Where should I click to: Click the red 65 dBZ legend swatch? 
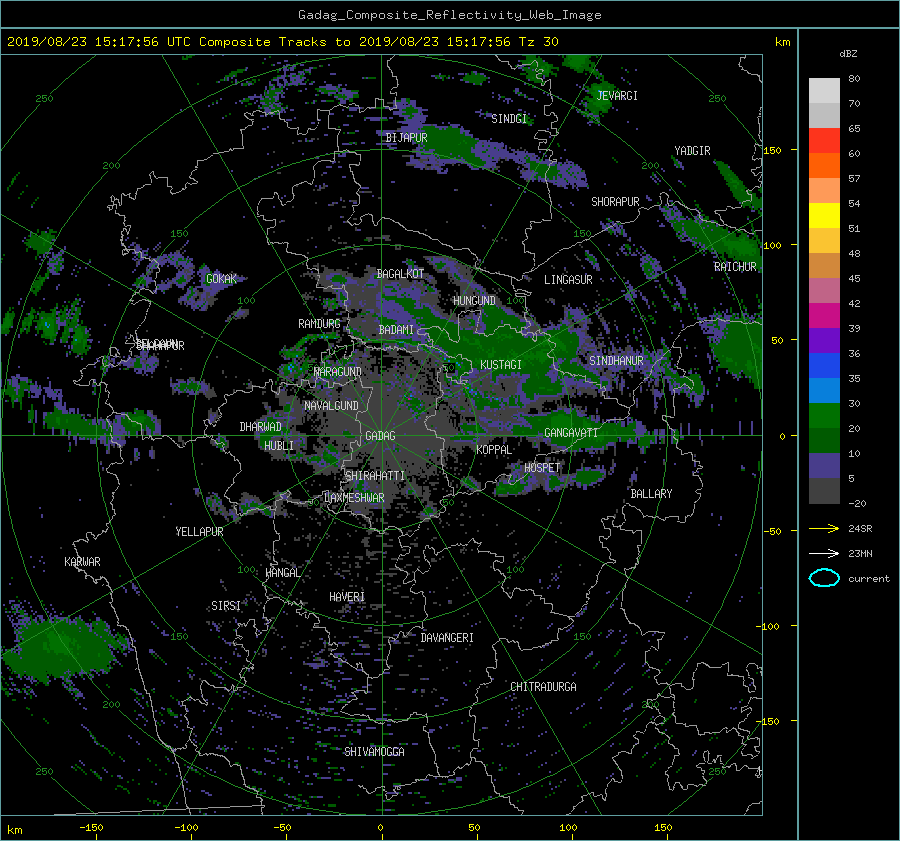tap(824, 141)
